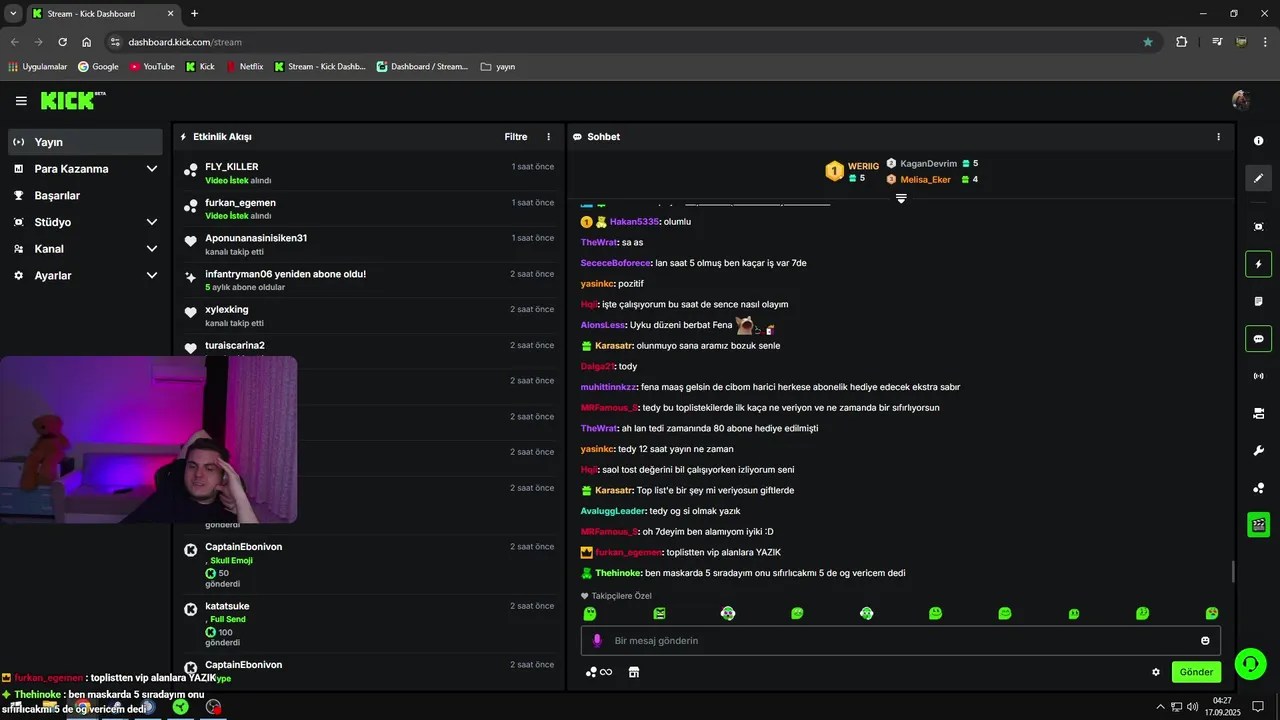The image size is (1280, 720).
Task: Click the Kicks infinity balance icon below chat
Action: pyautogui.click(x=599, y=672)
